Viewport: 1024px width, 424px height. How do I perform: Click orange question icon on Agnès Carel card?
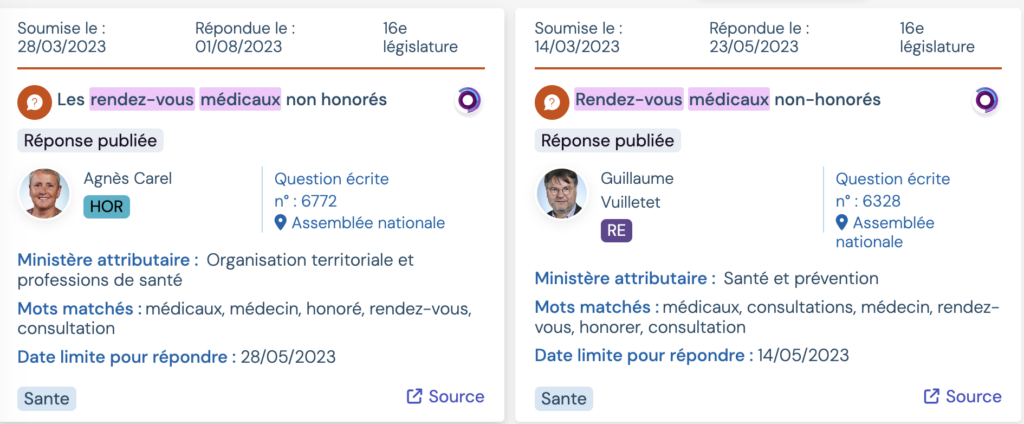[x=33, y=100]
